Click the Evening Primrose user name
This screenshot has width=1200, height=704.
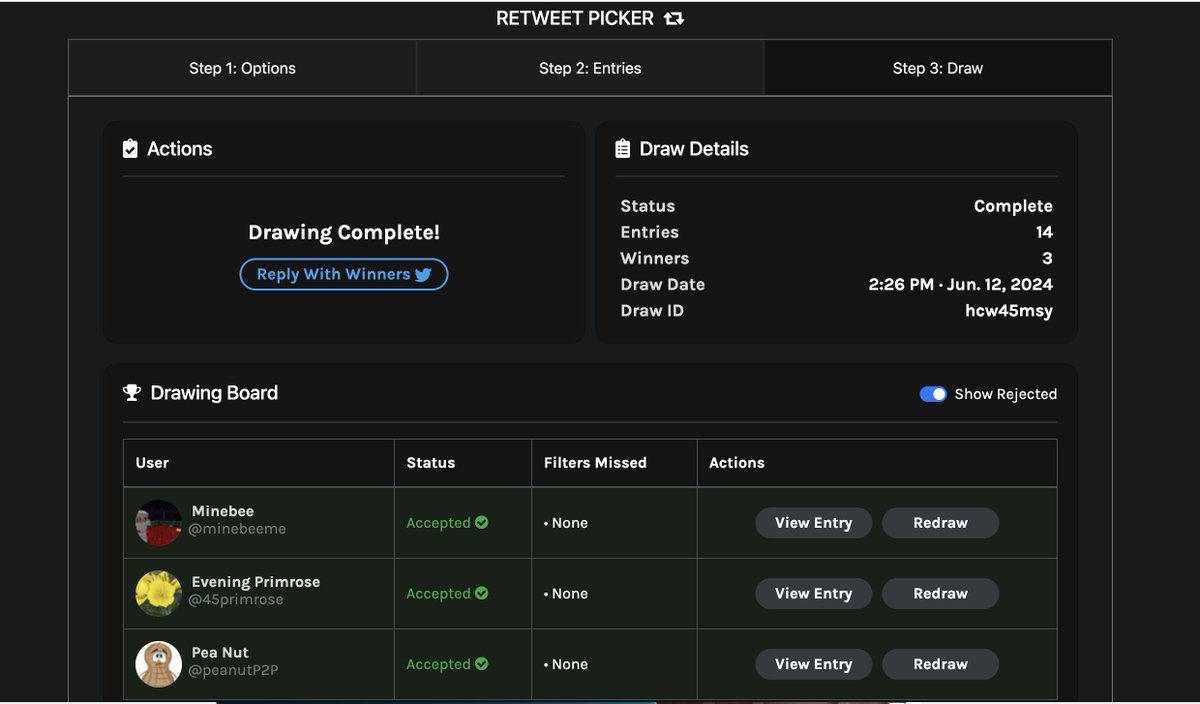256,582
